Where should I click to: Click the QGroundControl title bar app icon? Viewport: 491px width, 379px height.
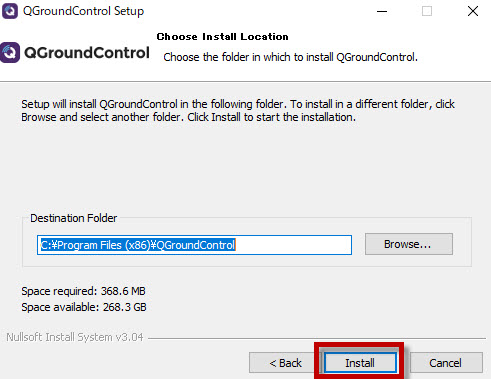coord(10,11)
